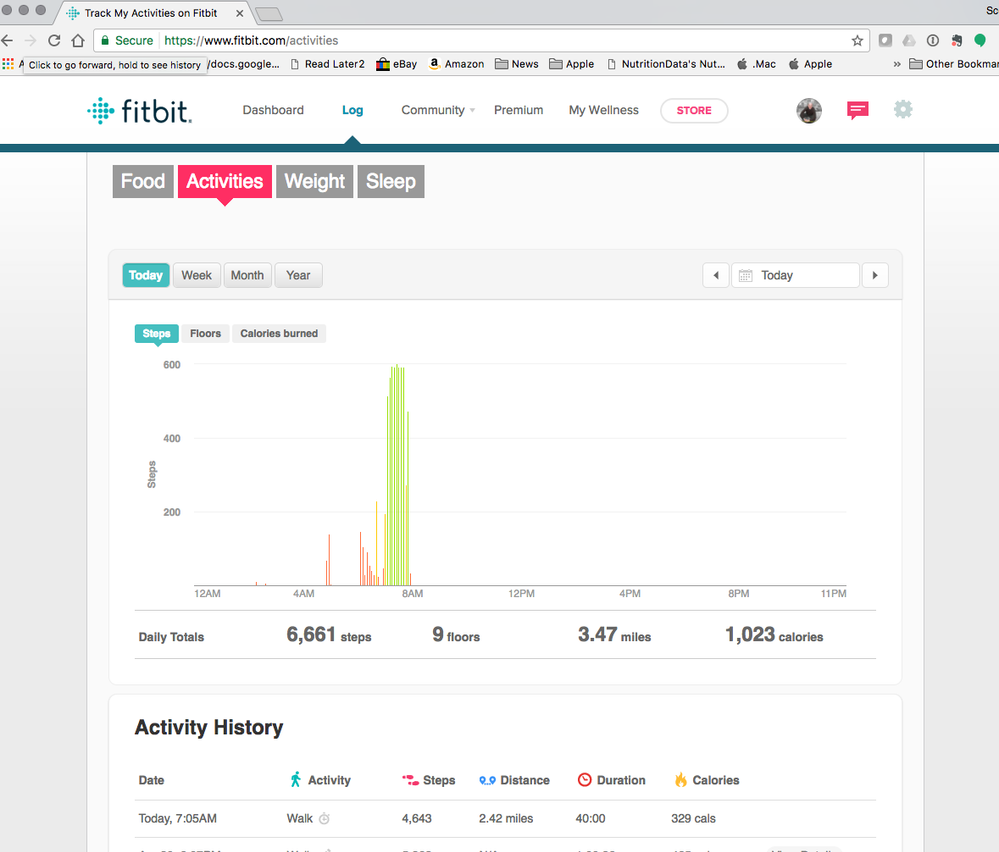Open the notifications message icon
Viewport: 999px width, 852px height.
857,110
